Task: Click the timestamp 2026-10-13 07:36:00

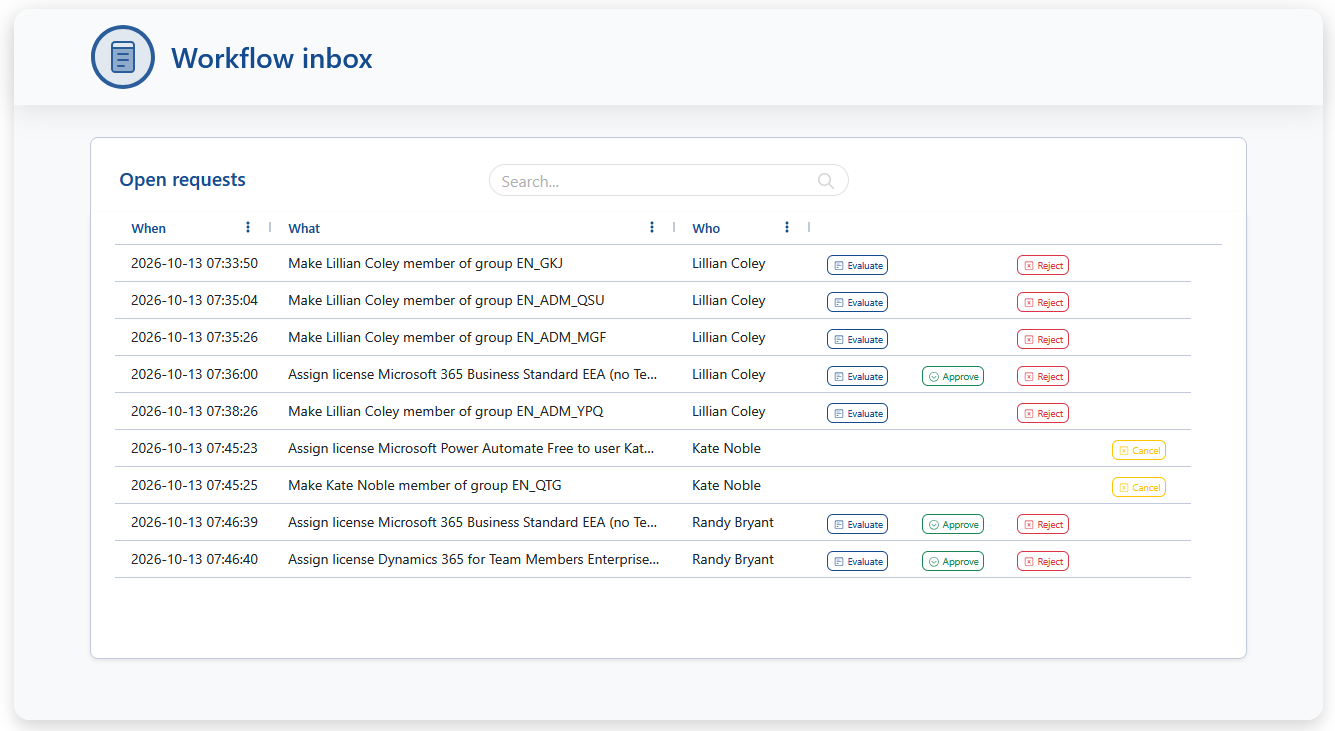Action: (x=194, y=375)
